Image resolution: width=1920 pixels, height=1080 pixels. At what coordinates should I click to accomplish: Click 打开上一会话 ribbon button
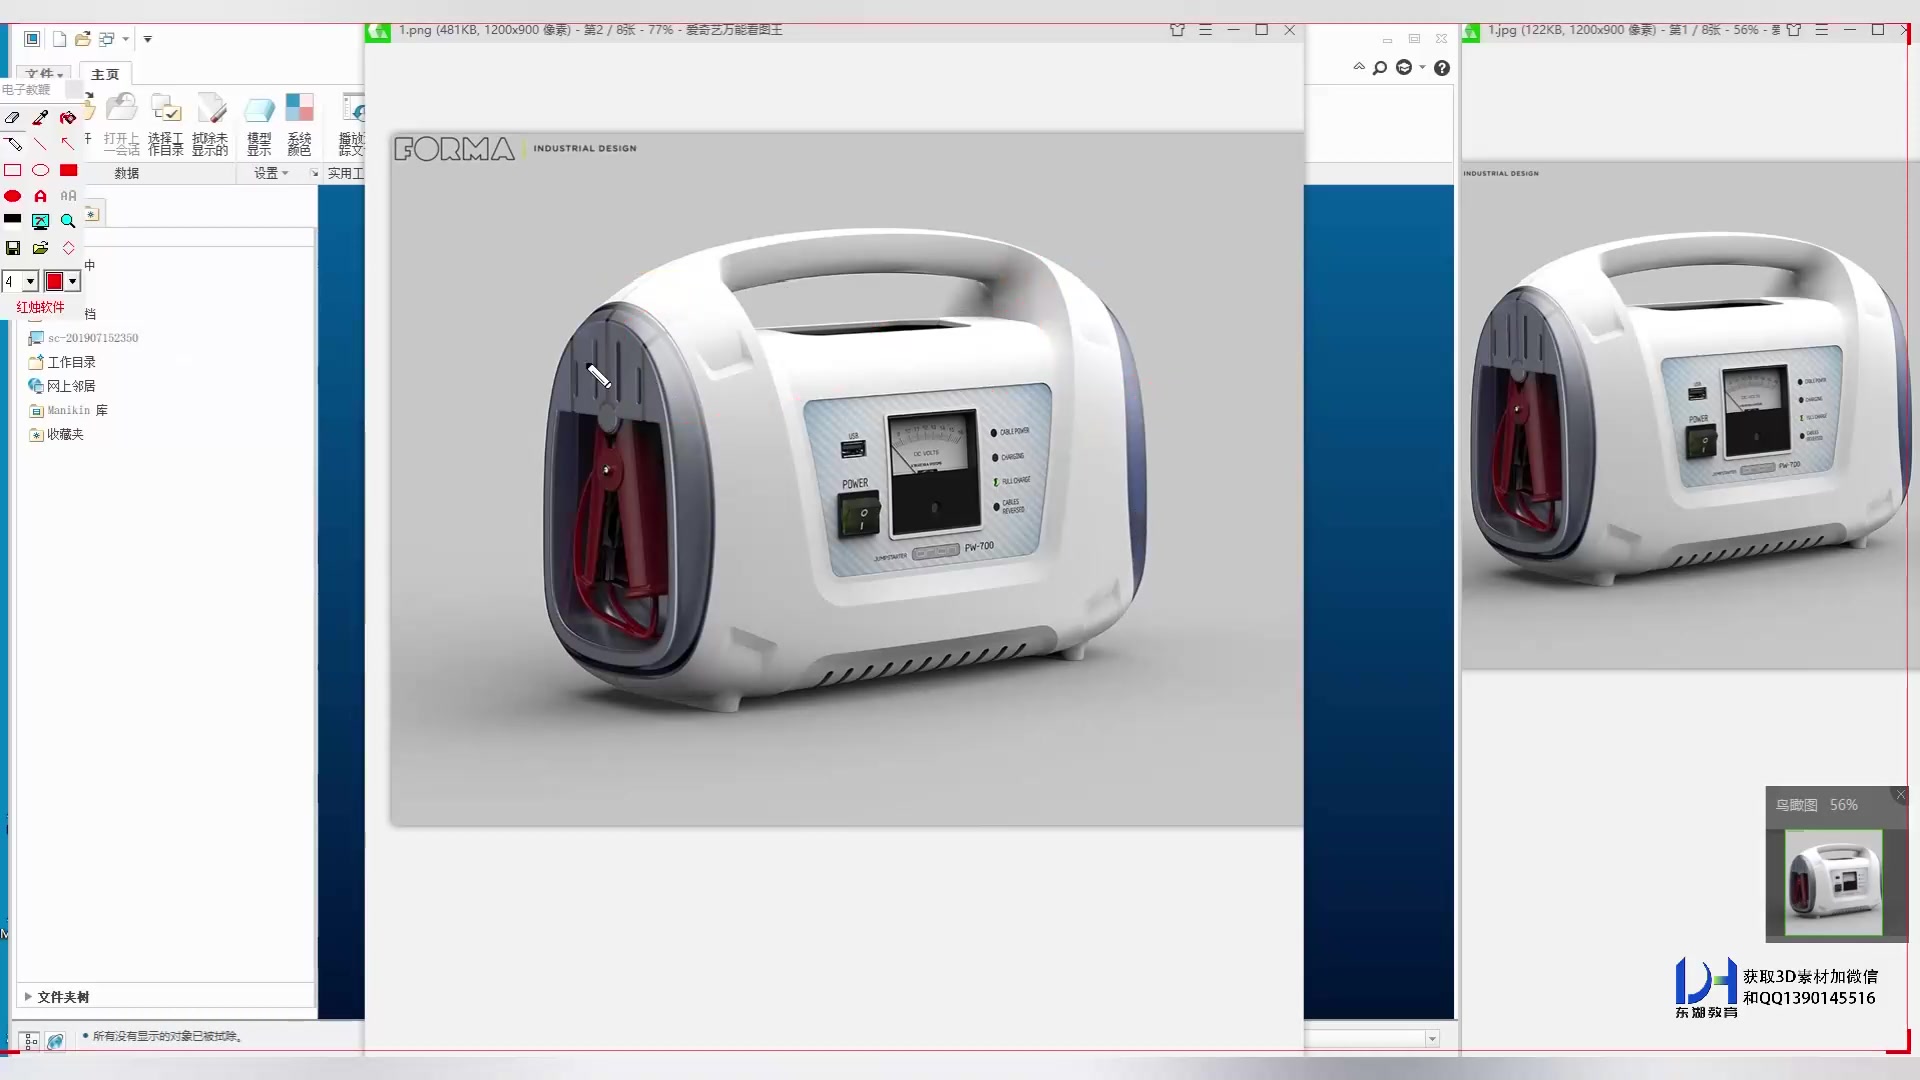[x=122, y=125]
